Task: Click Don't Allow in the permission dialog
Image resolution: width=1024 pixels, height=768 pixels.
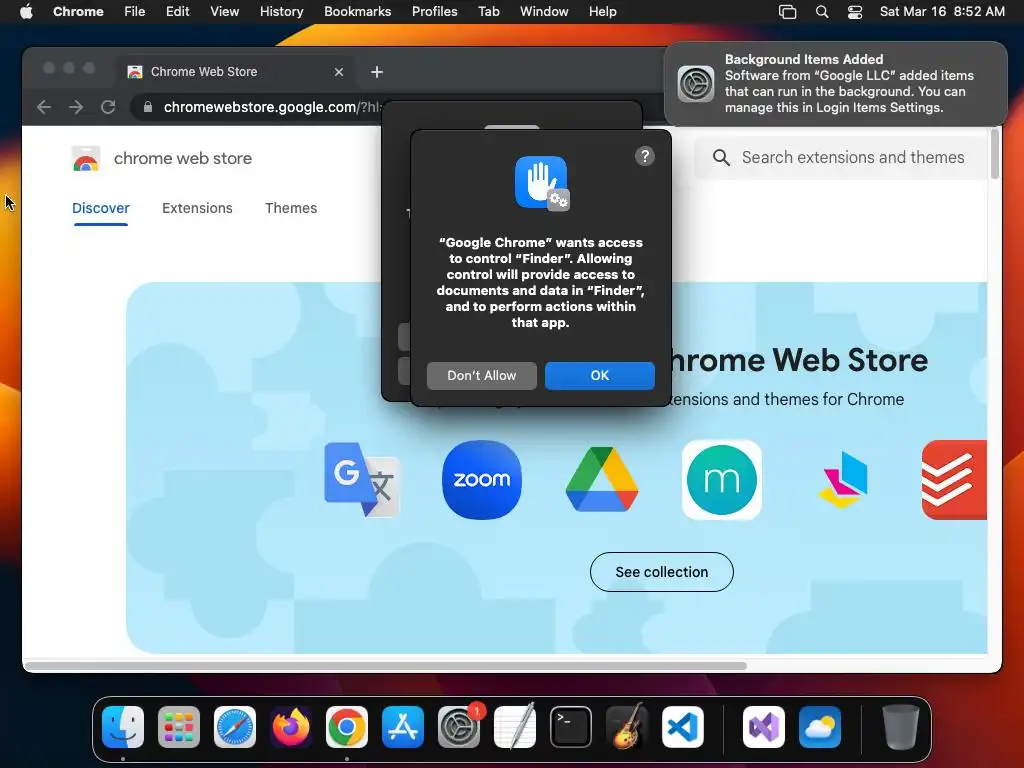Action: [x=481, y=376]
